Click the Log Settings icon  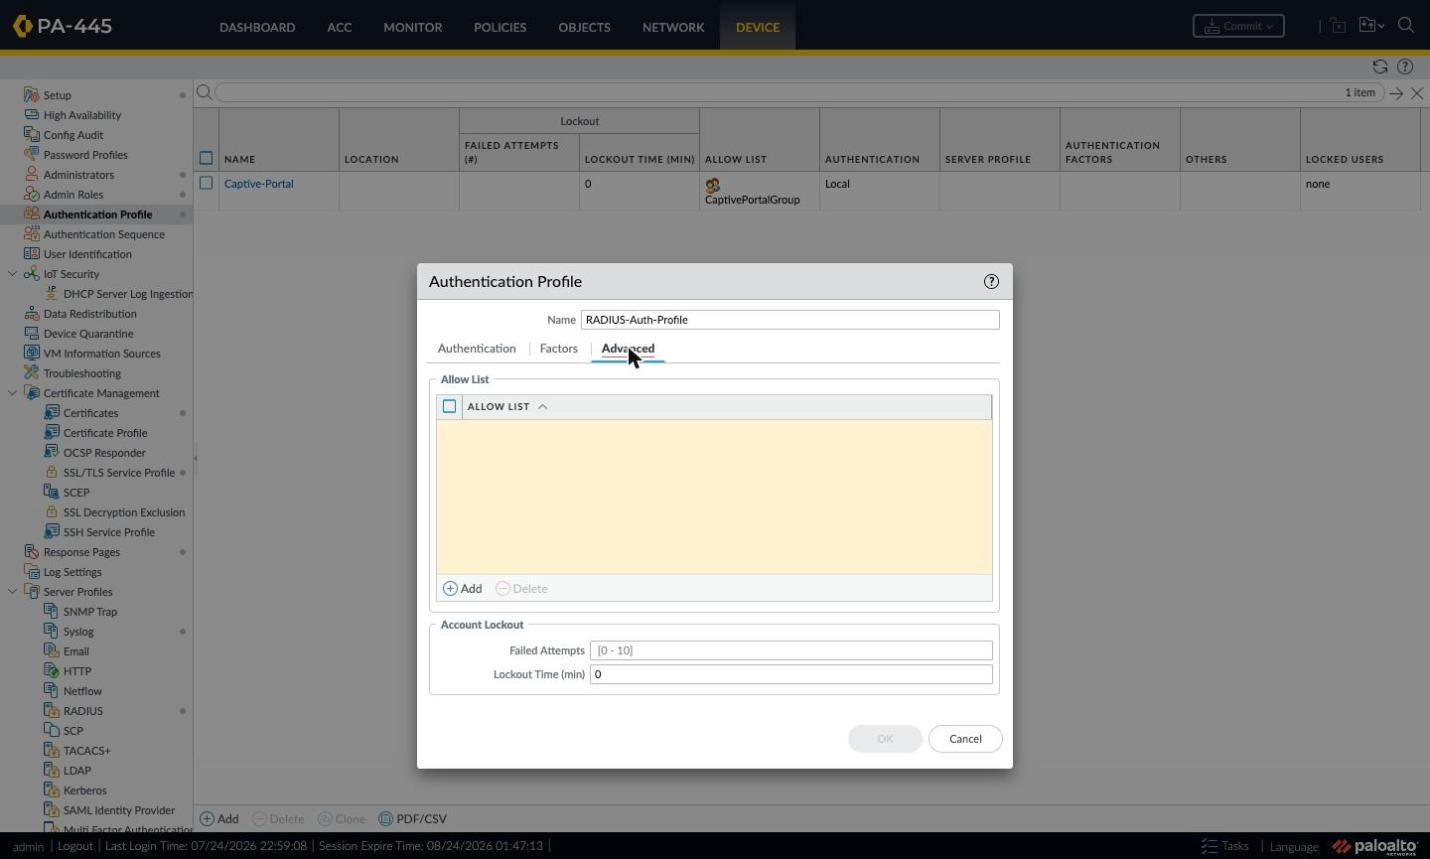(x=31, y=572)
